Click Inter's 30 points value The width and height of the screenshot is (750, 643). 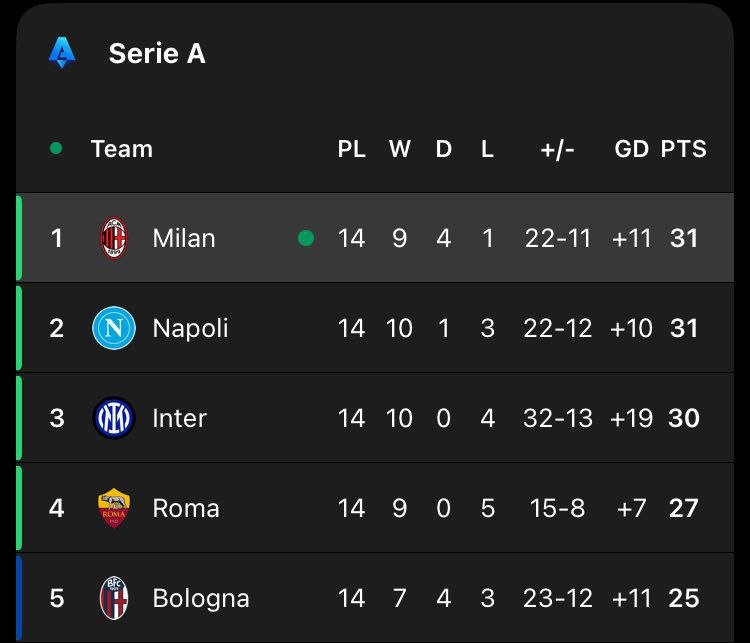(x=683, y=418)
